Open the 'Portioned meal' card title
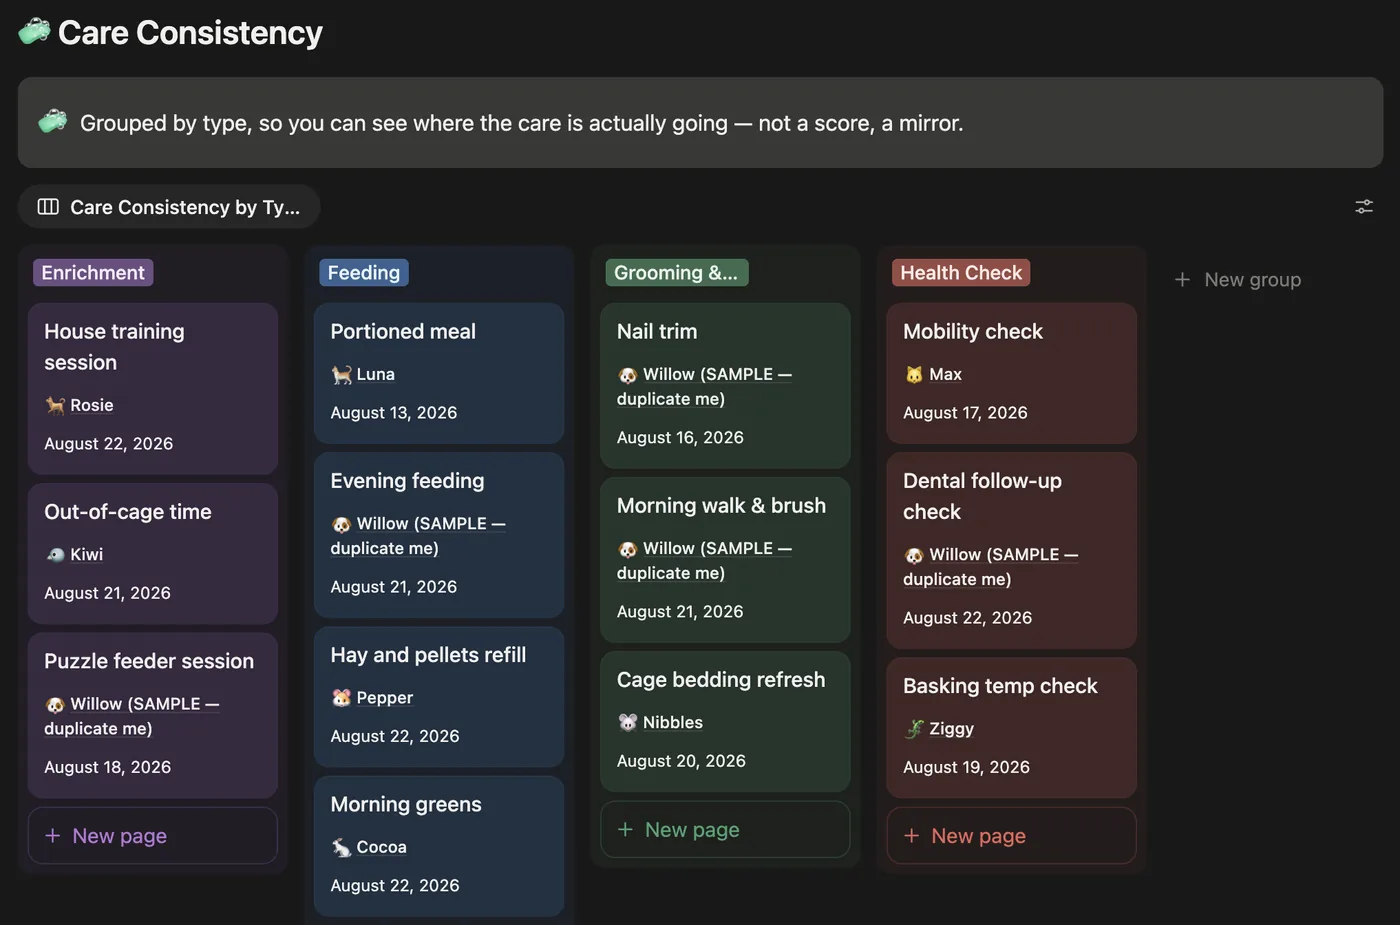This screenshot has width=1400, height=925. [403, 332]
